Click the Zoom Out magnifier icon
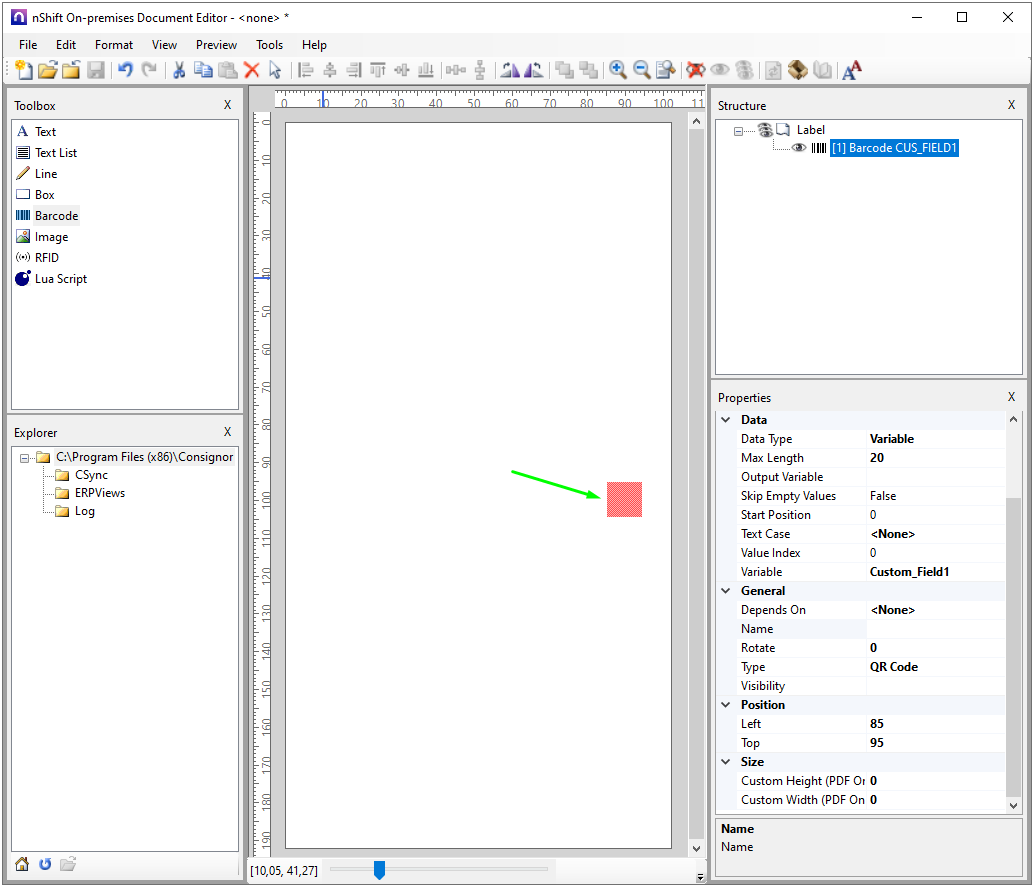The image size is (1035, 887). (x=642, y=70)
